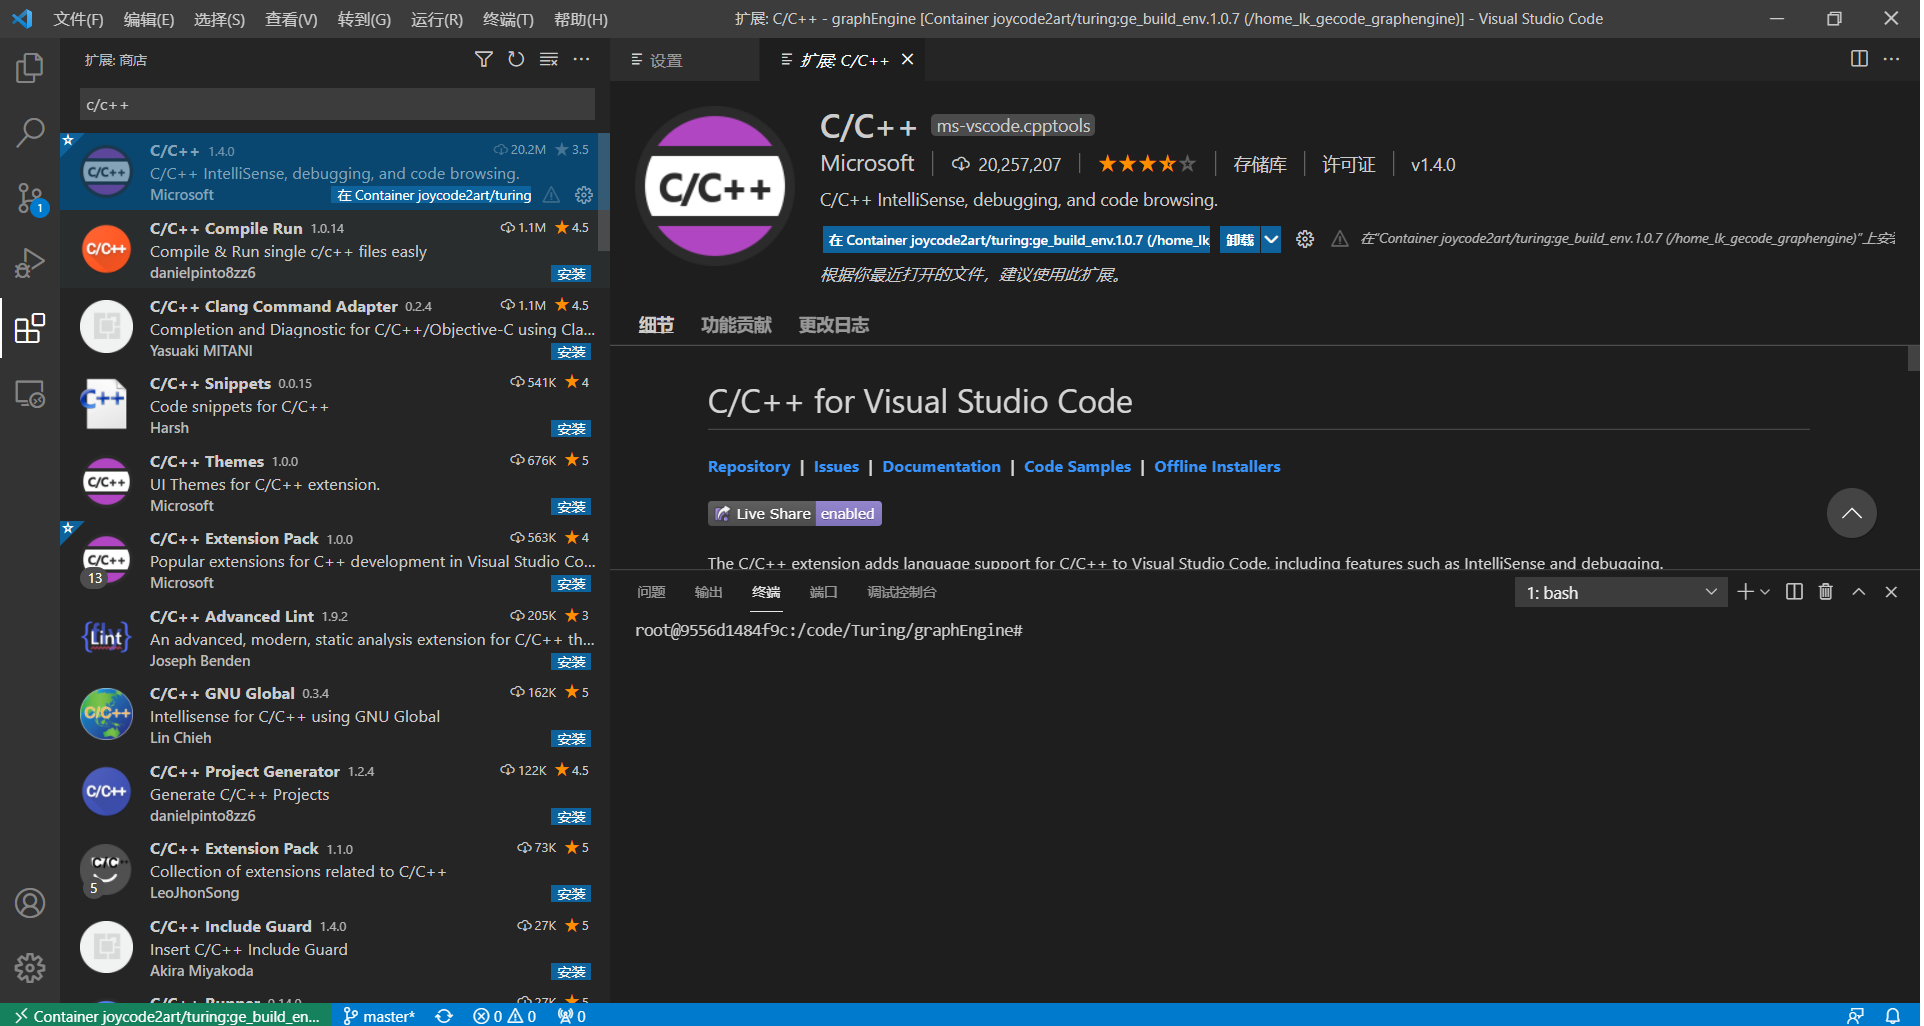Split the terminal panel
This screenshot has height=1026, width=1924.
pos(1794,592)
